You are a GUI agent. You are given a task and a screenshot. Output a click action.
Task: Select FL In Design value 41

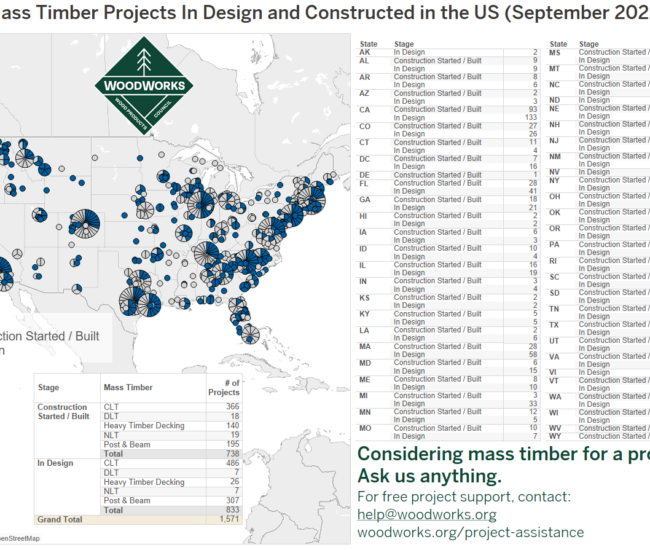tap(533, 191)
